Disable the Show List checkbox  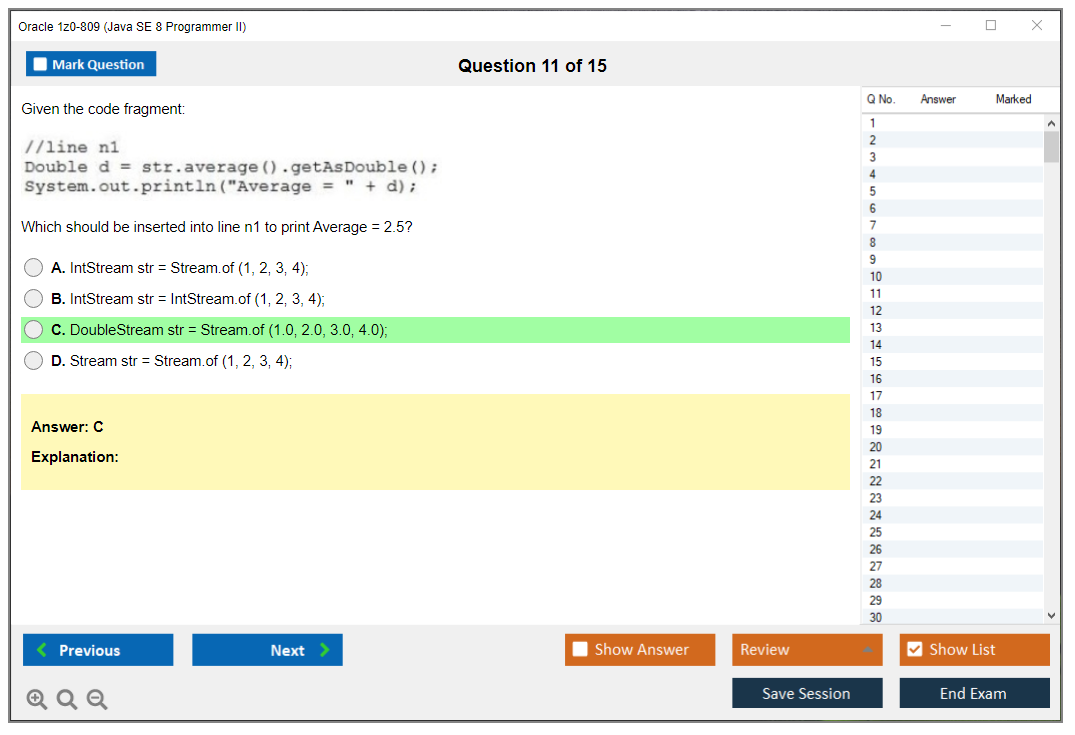pyautogui.click(x=914, y=649)
